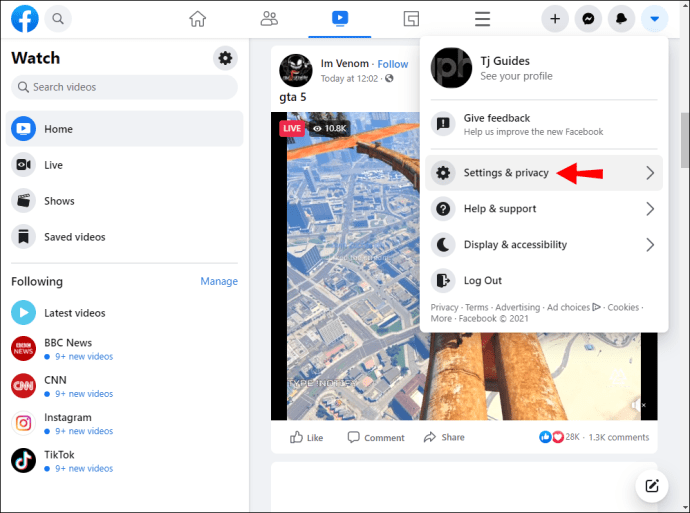Unmute the video speaker icon

(x=639, y=405)
